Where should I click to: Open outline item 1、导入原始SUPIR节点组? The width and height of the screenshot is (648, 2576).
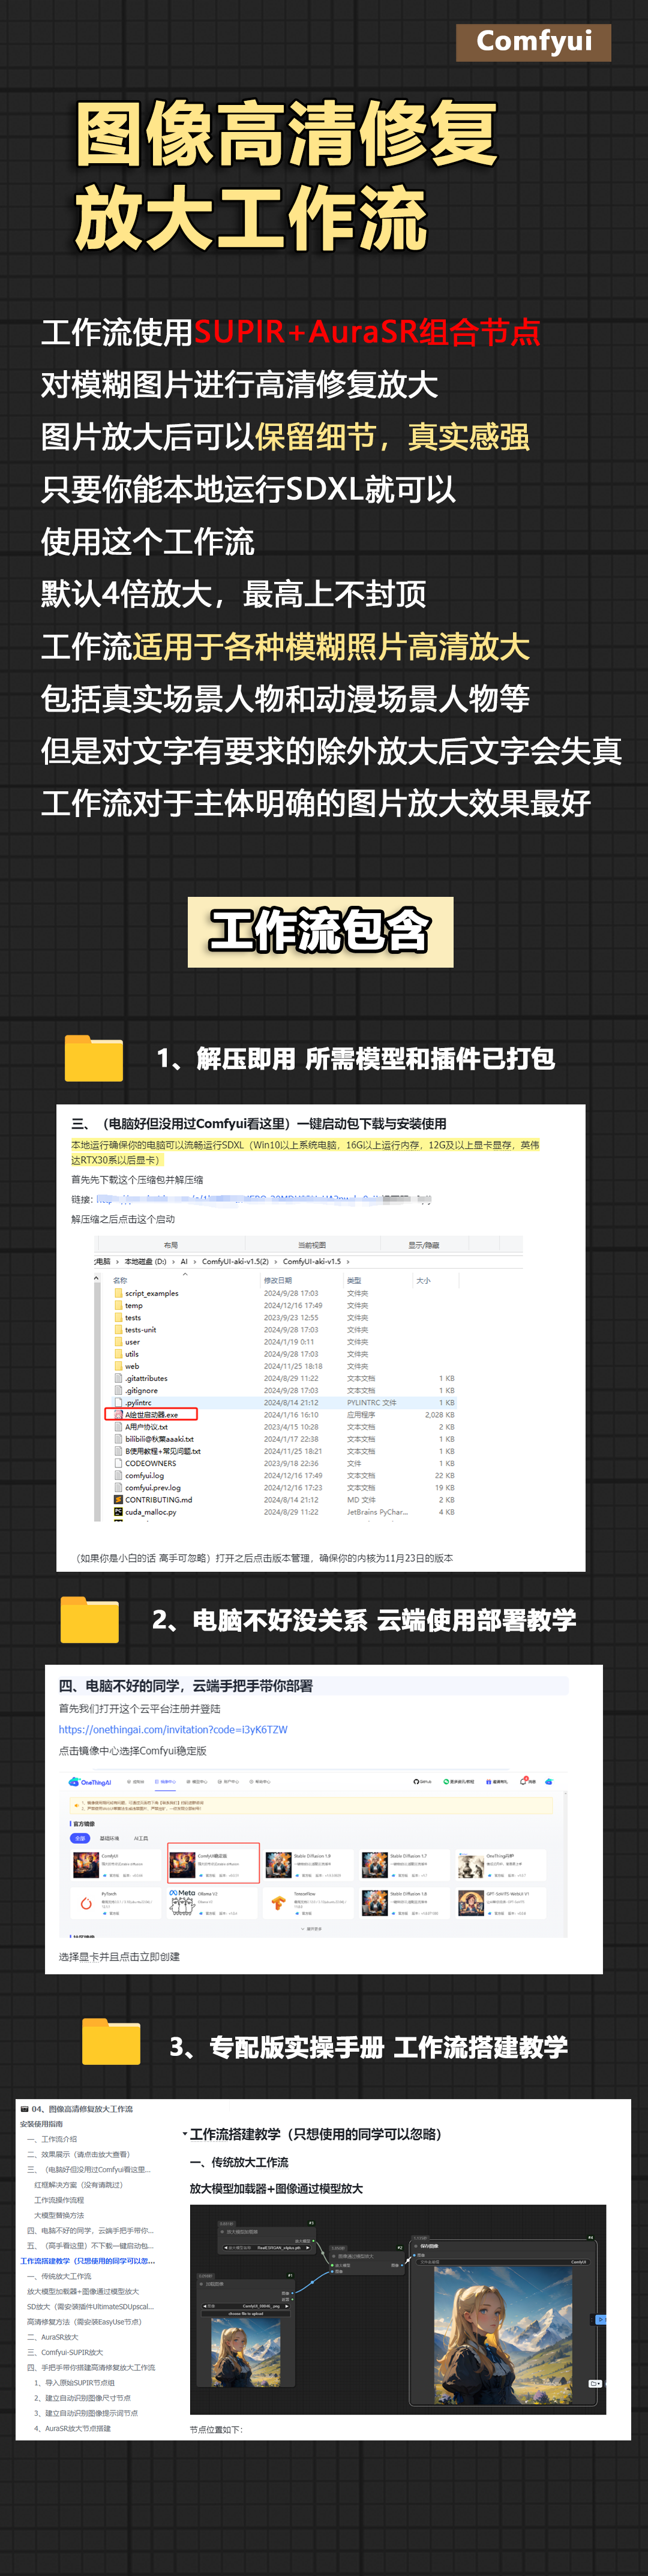click(74, 2383)
